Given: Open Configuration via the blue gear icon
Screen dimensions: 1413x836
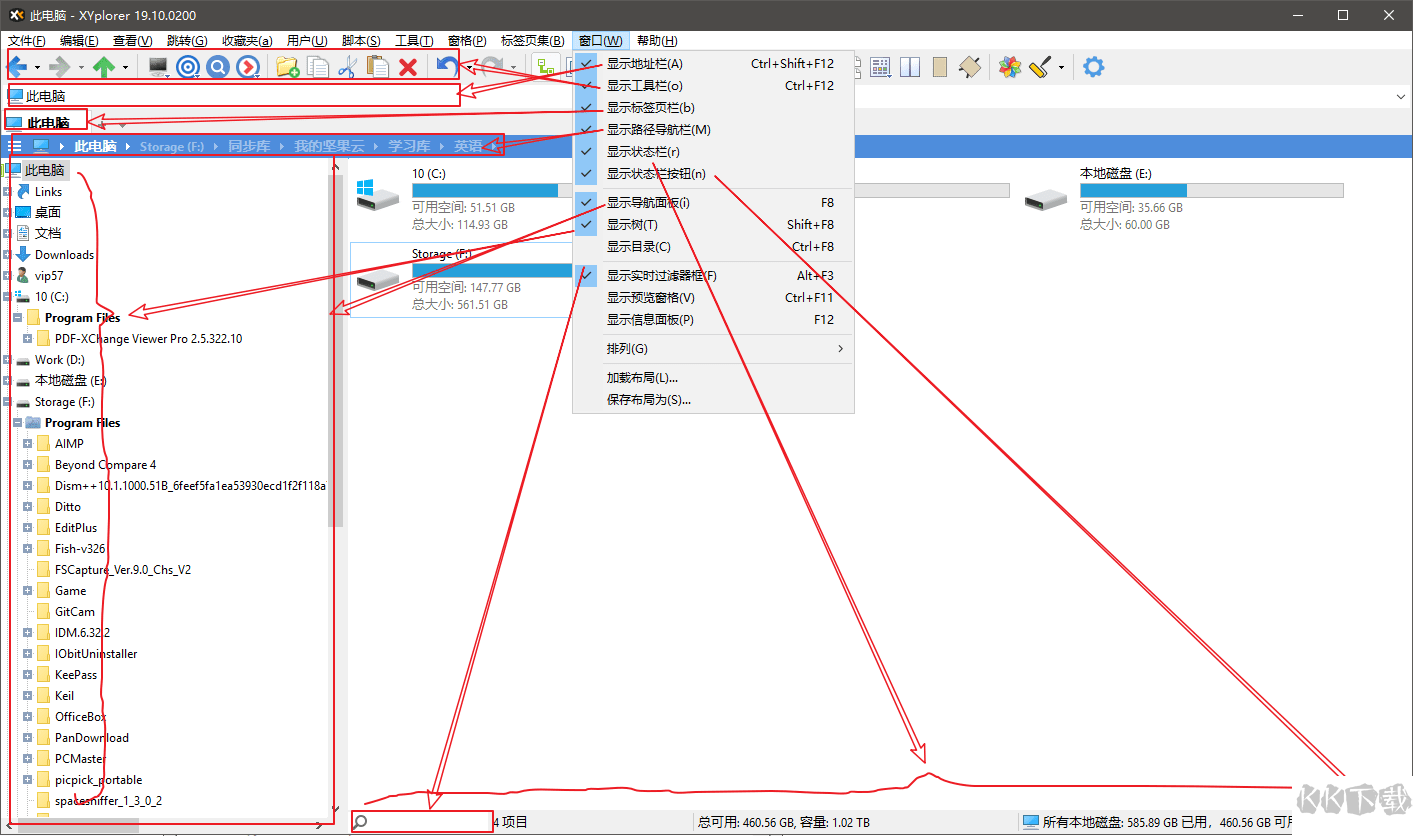Looking at the screenshot, I should (x=1094, y=67).
